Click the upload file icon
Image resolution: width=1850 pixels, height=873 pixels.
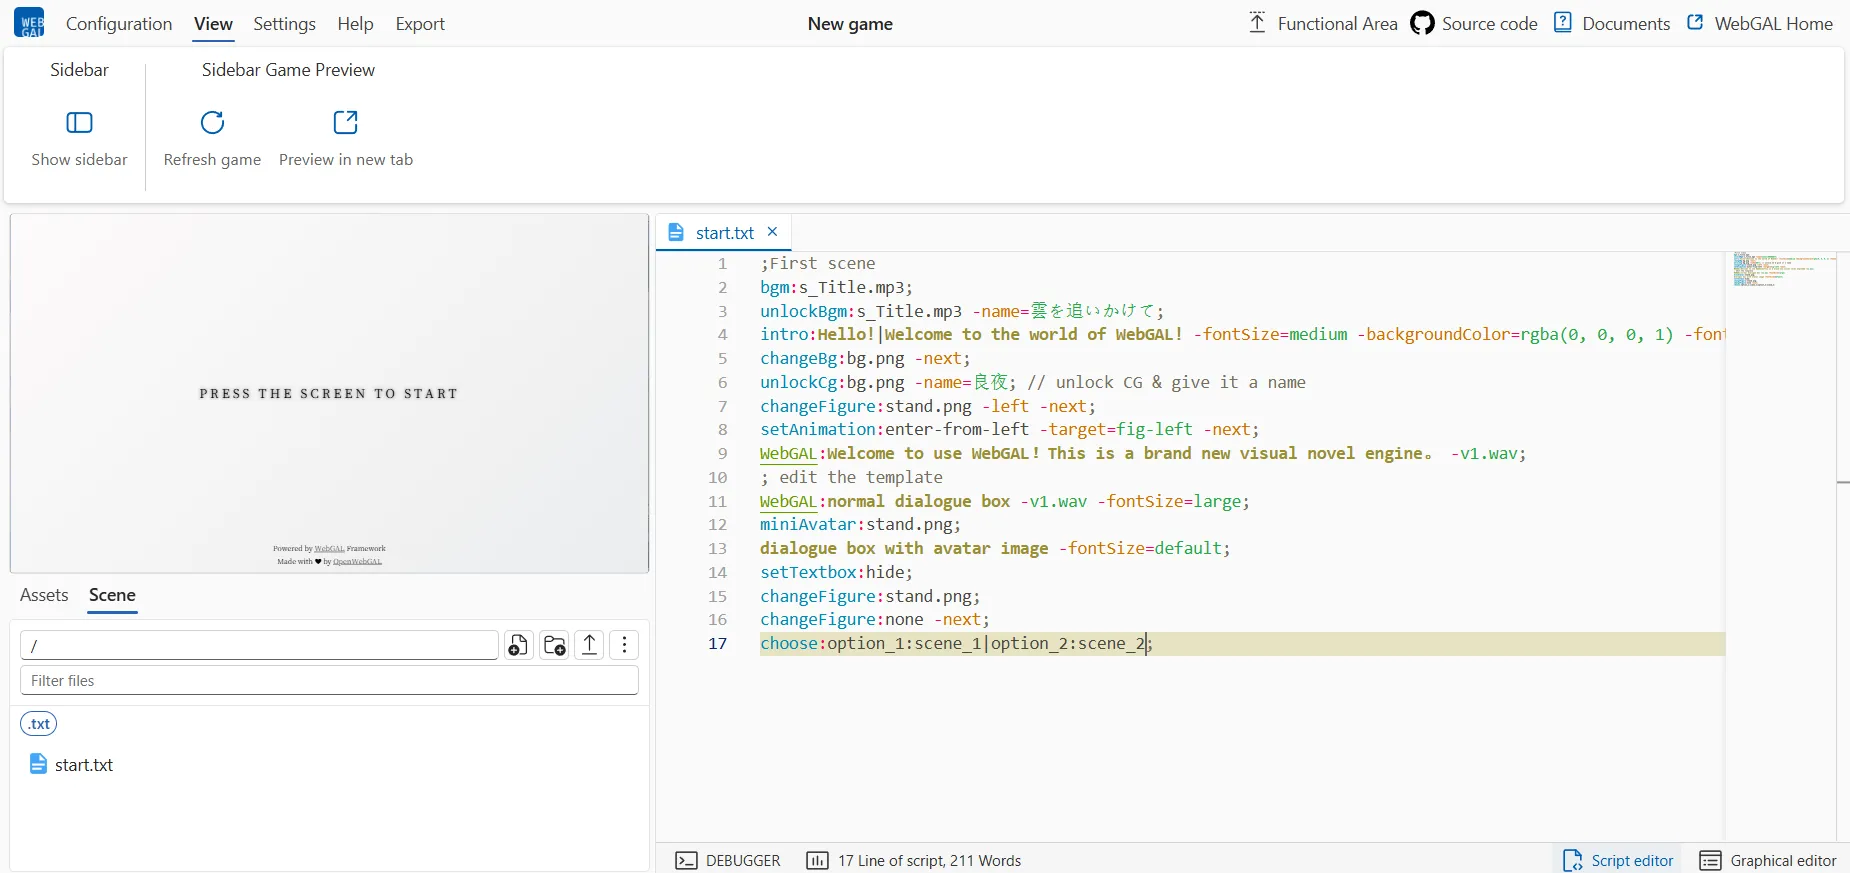tap(590, 645)
